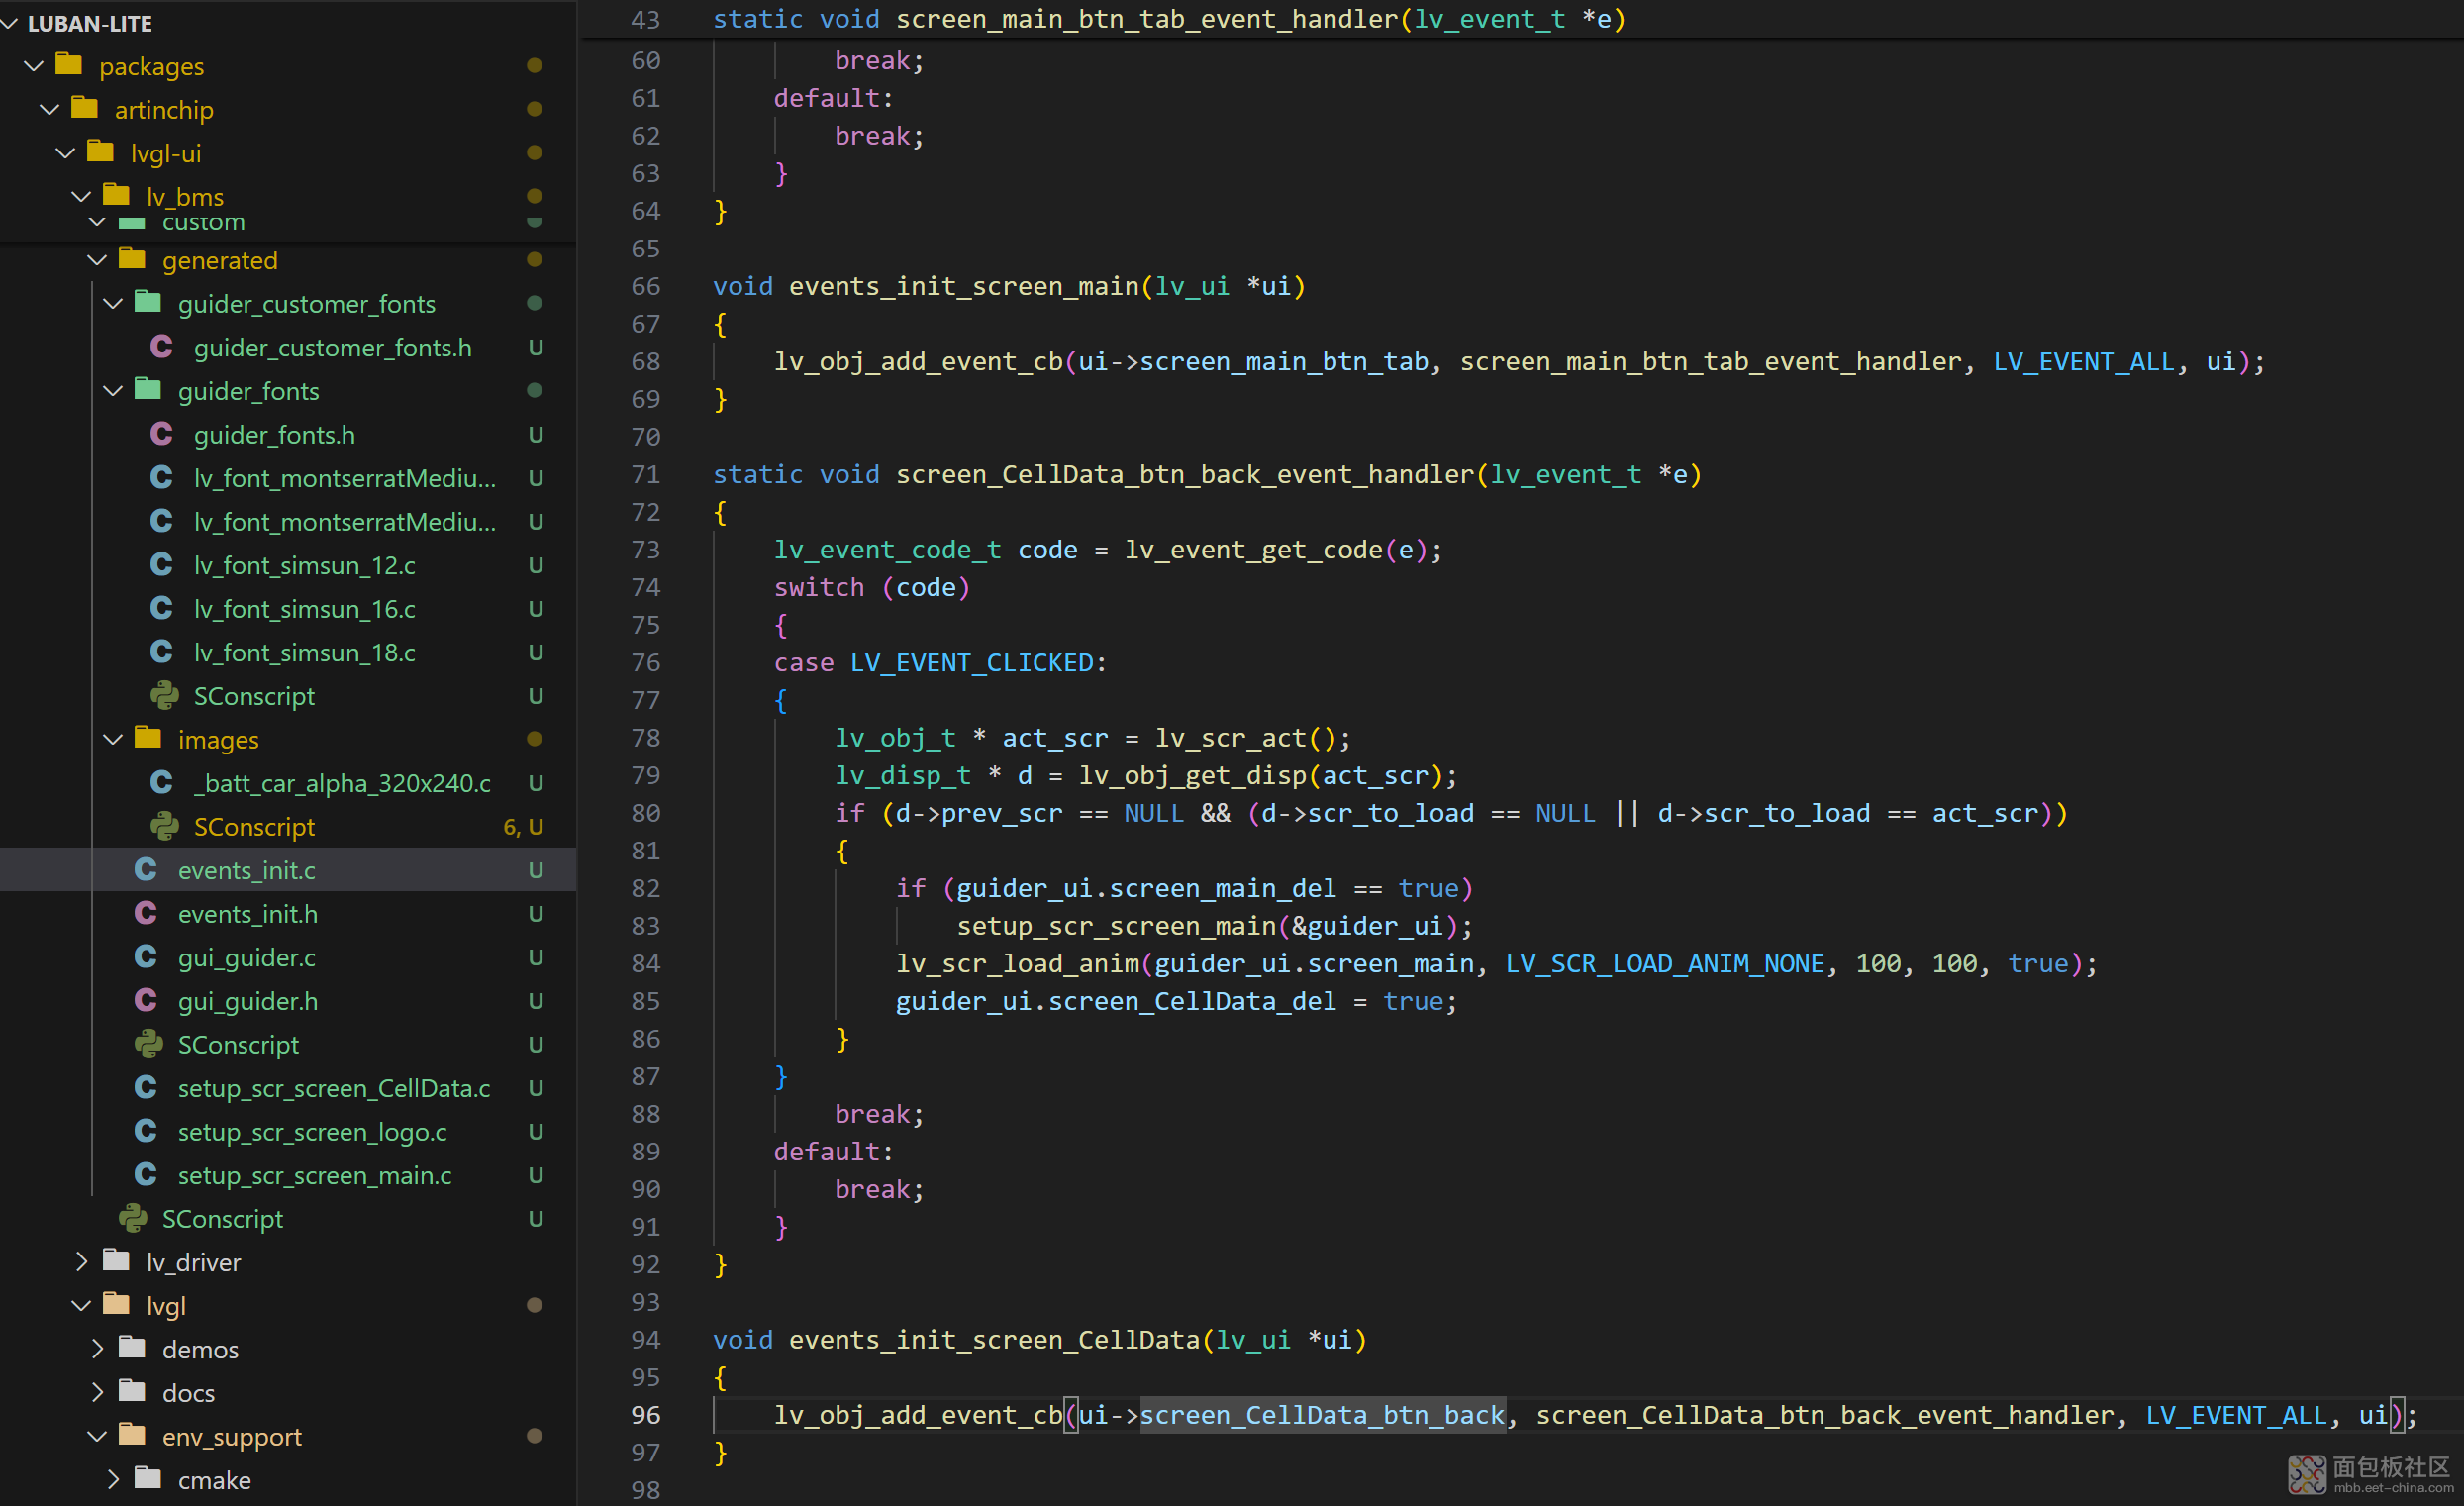Click the C icon of lv_font_simsun_12.c
Viewport: 2464px width, 1506px height.
(x=161, y=565)
